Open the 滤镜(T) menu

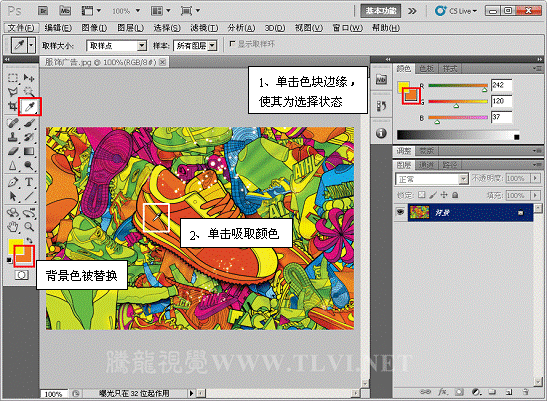click(x=204, y=28)
